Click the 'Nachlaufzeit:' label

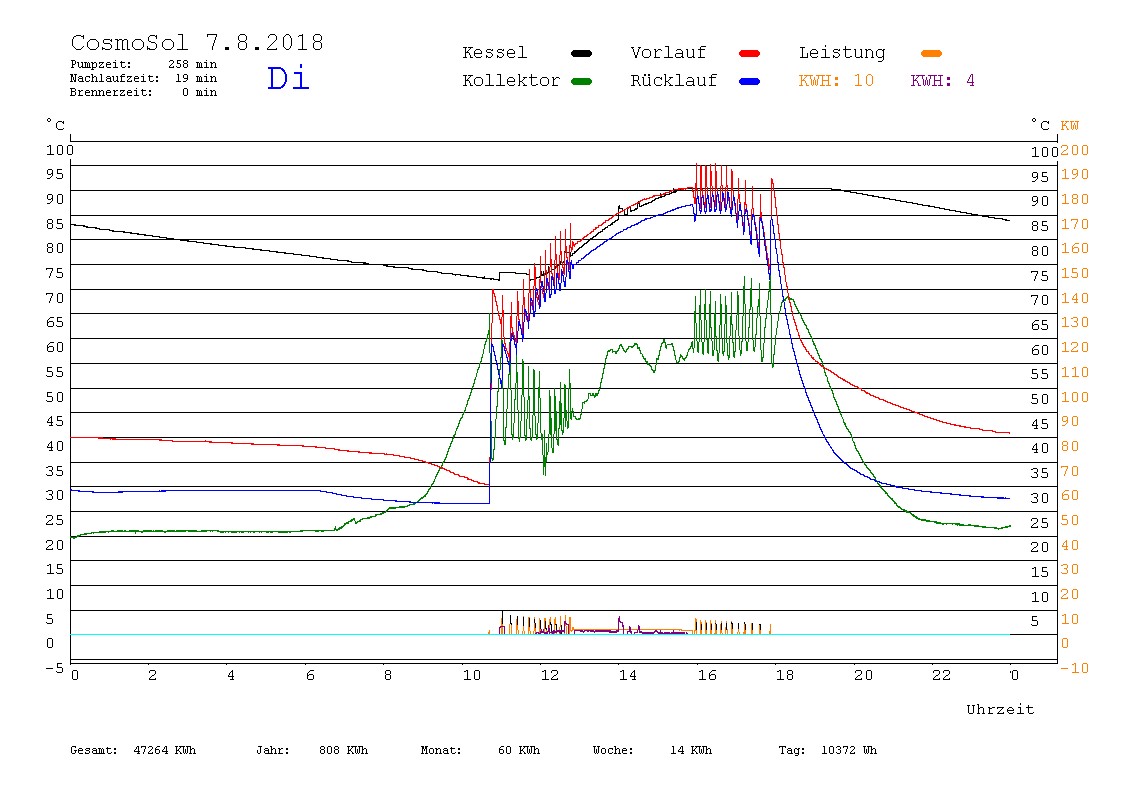pyautogui.click(x=114, y=78)
